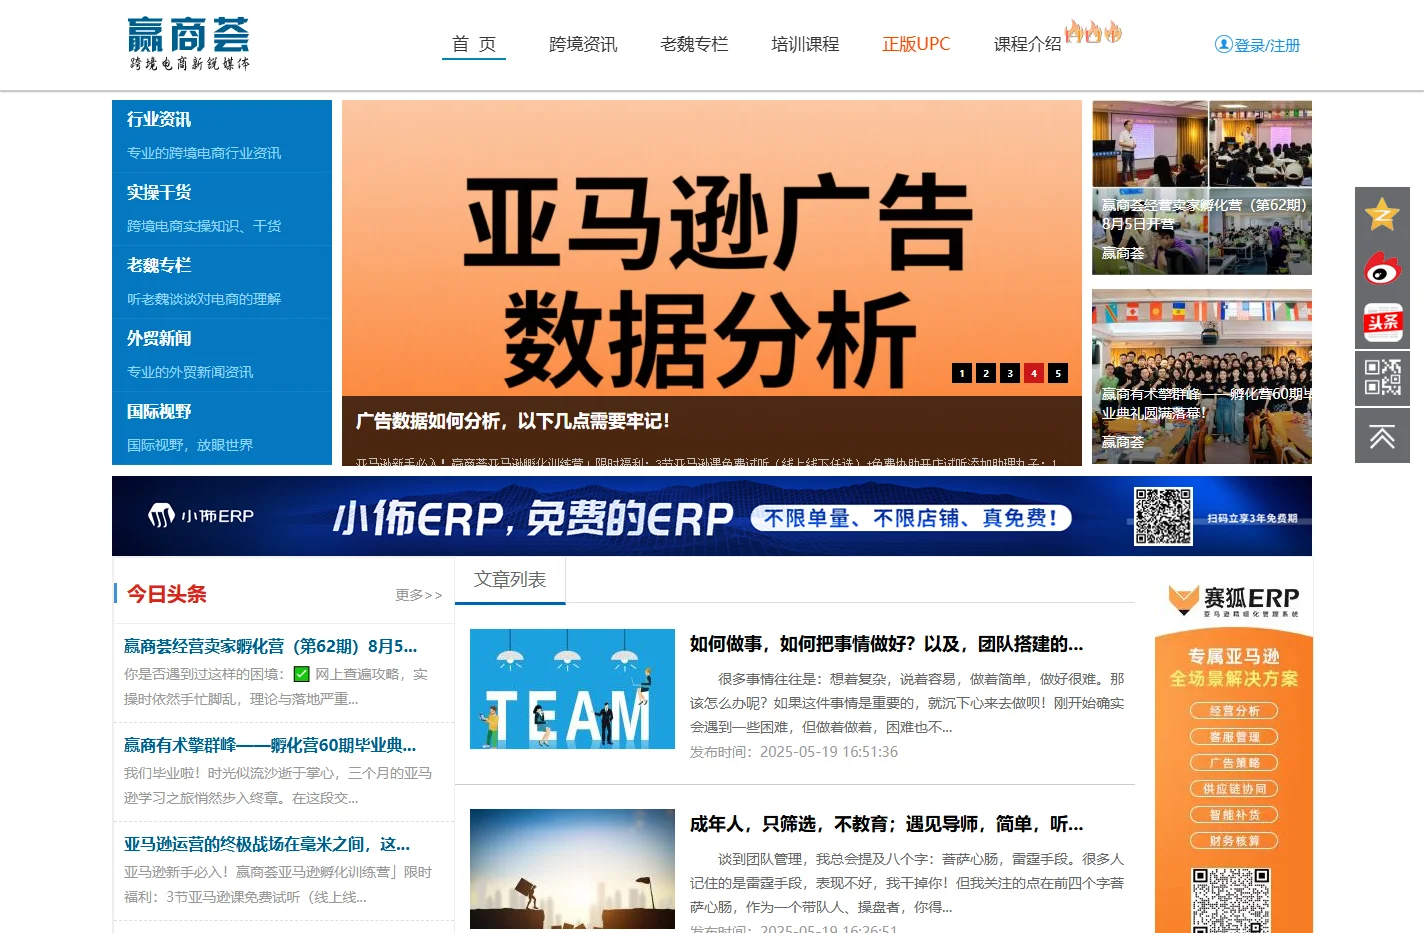Click the 赛狐ERP logo in sidebar ad
Screen dimensions: 1424x933
pos(1234,600)
